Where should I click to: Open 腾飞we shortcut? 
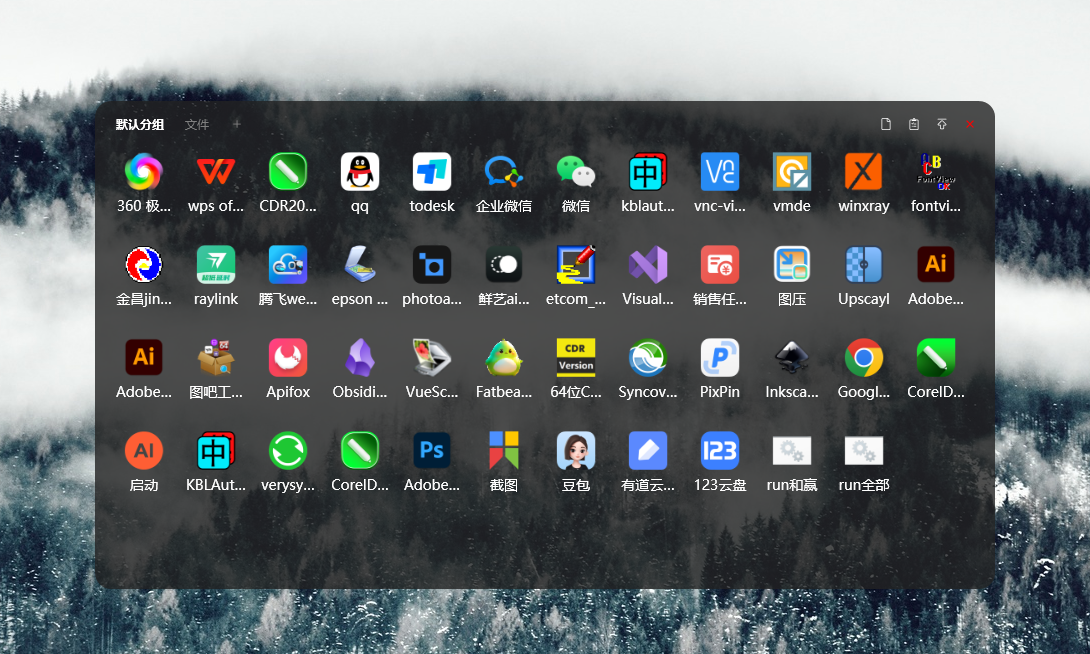pyautogui.click(x=288, y=265)
